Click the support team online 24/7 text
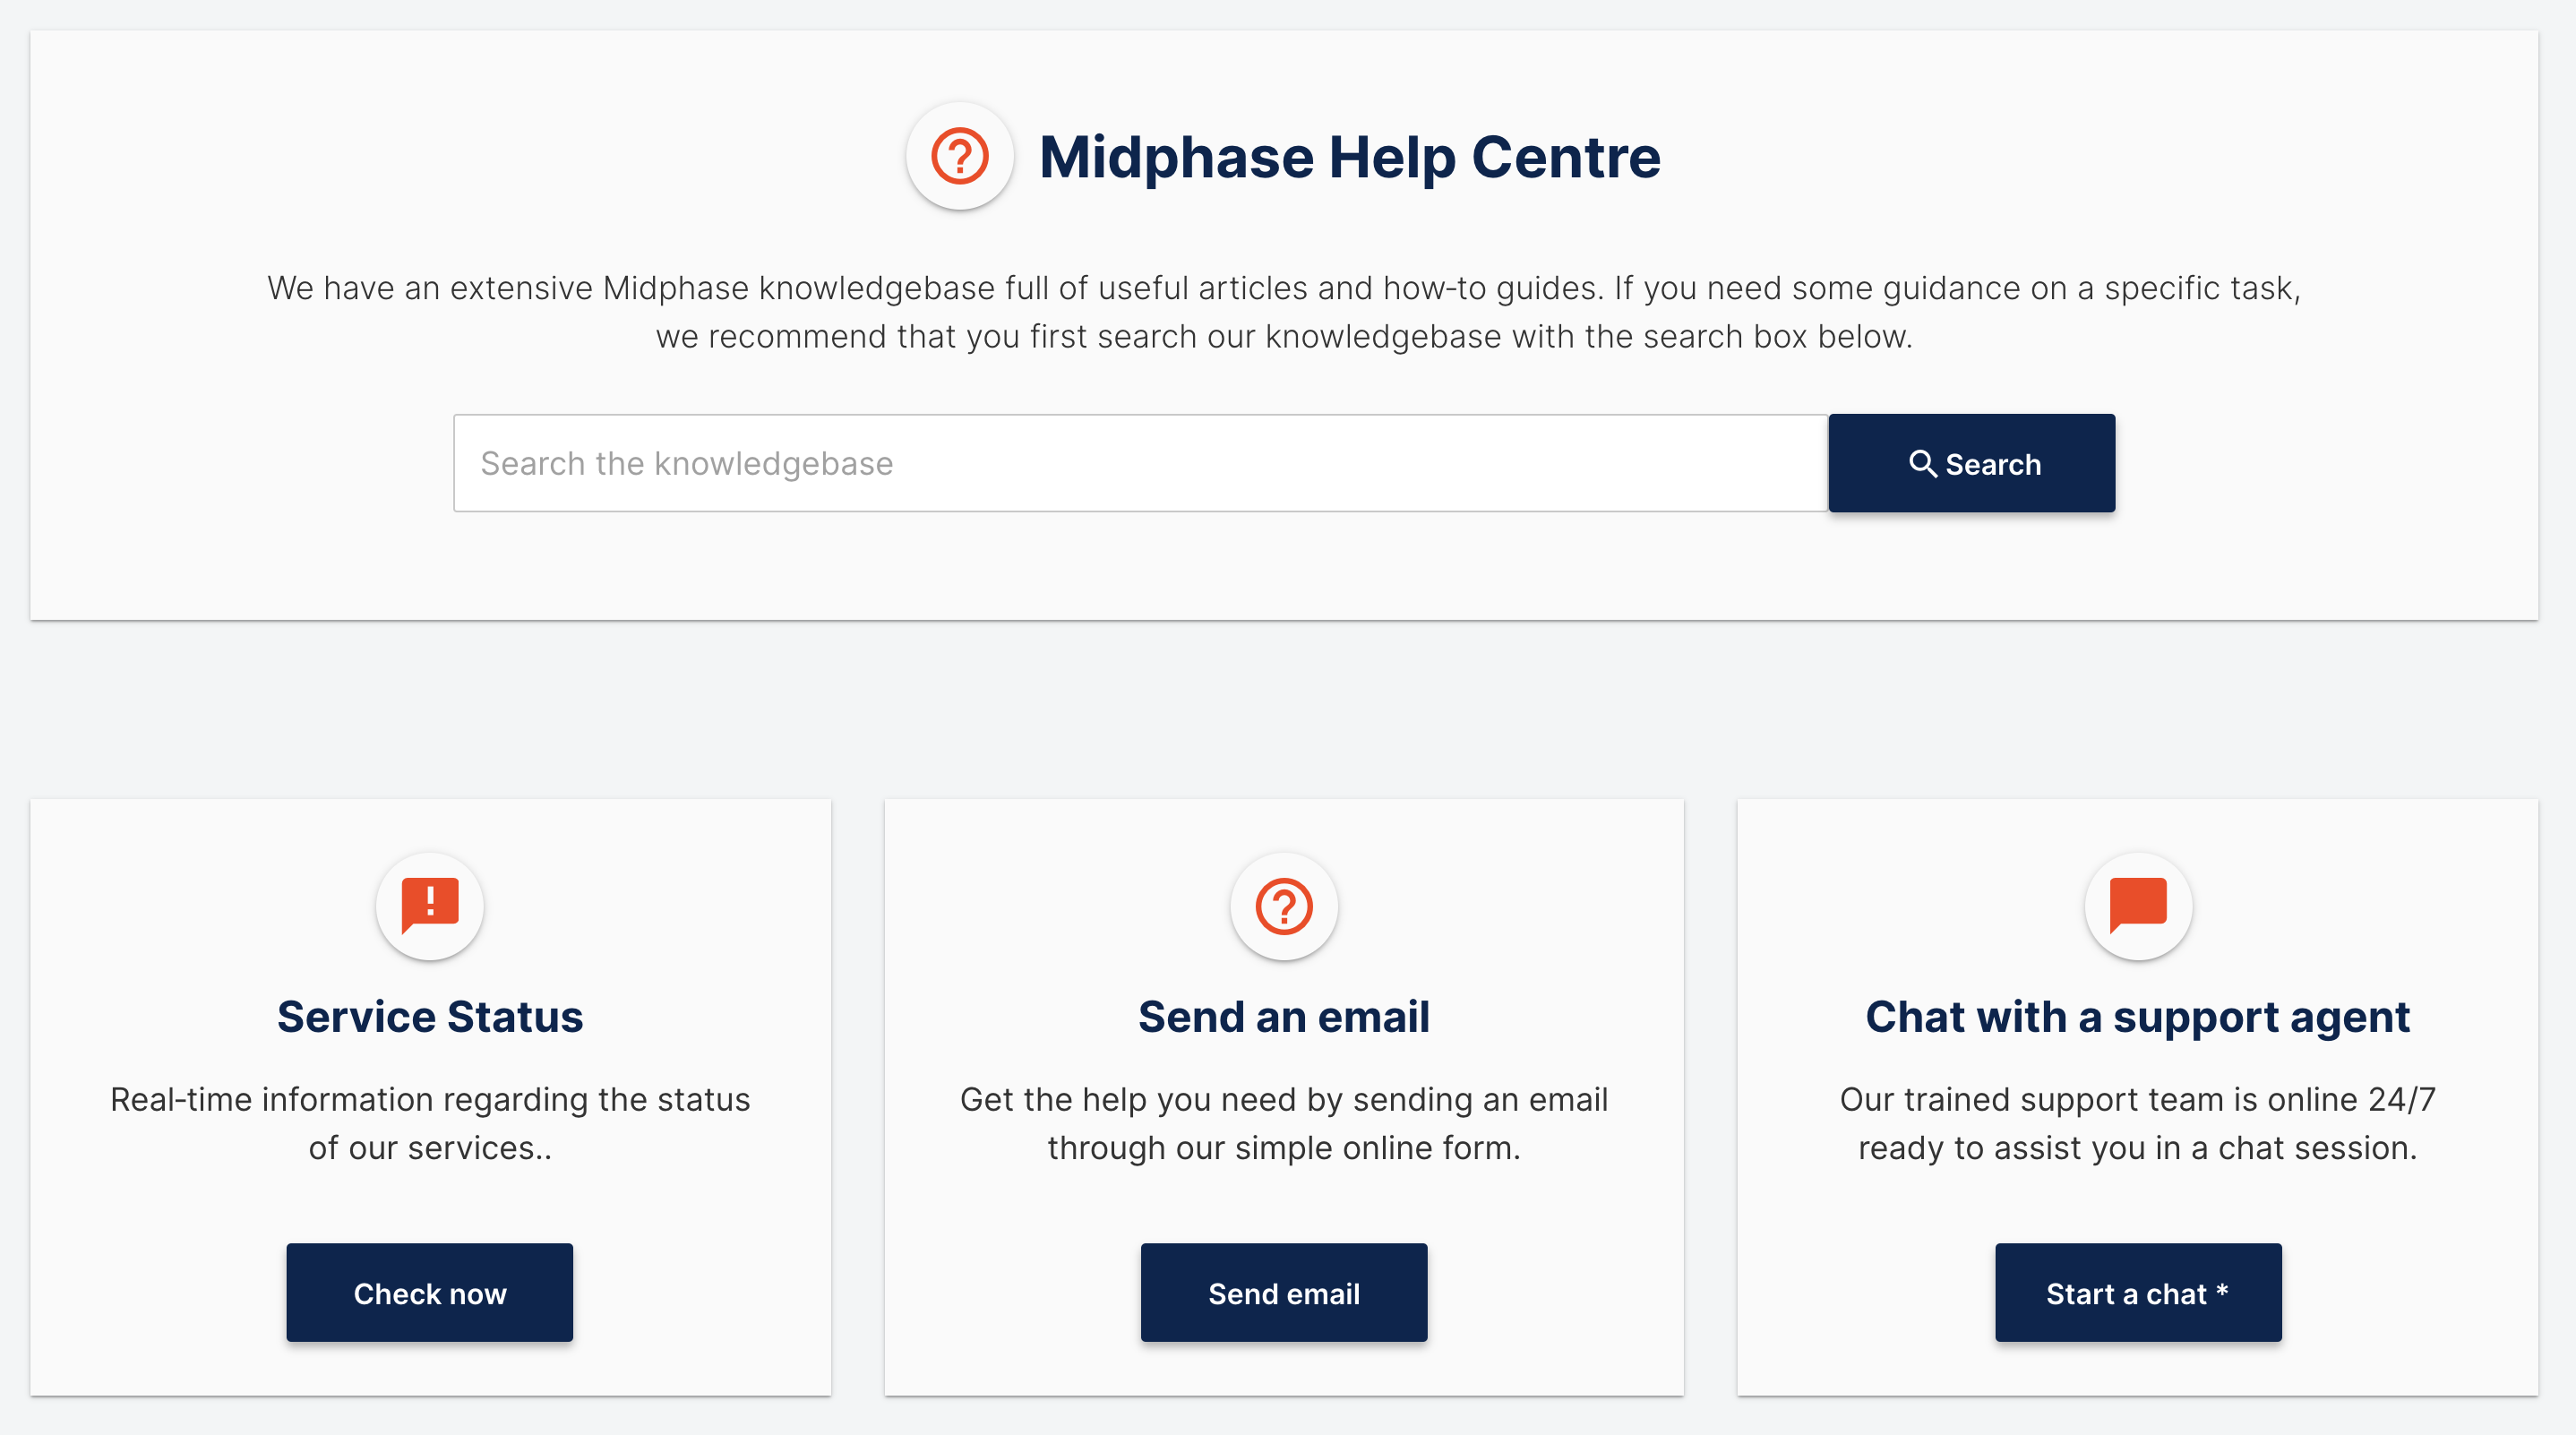Screen dimensions: 2576x1435 (2138, 1123)
